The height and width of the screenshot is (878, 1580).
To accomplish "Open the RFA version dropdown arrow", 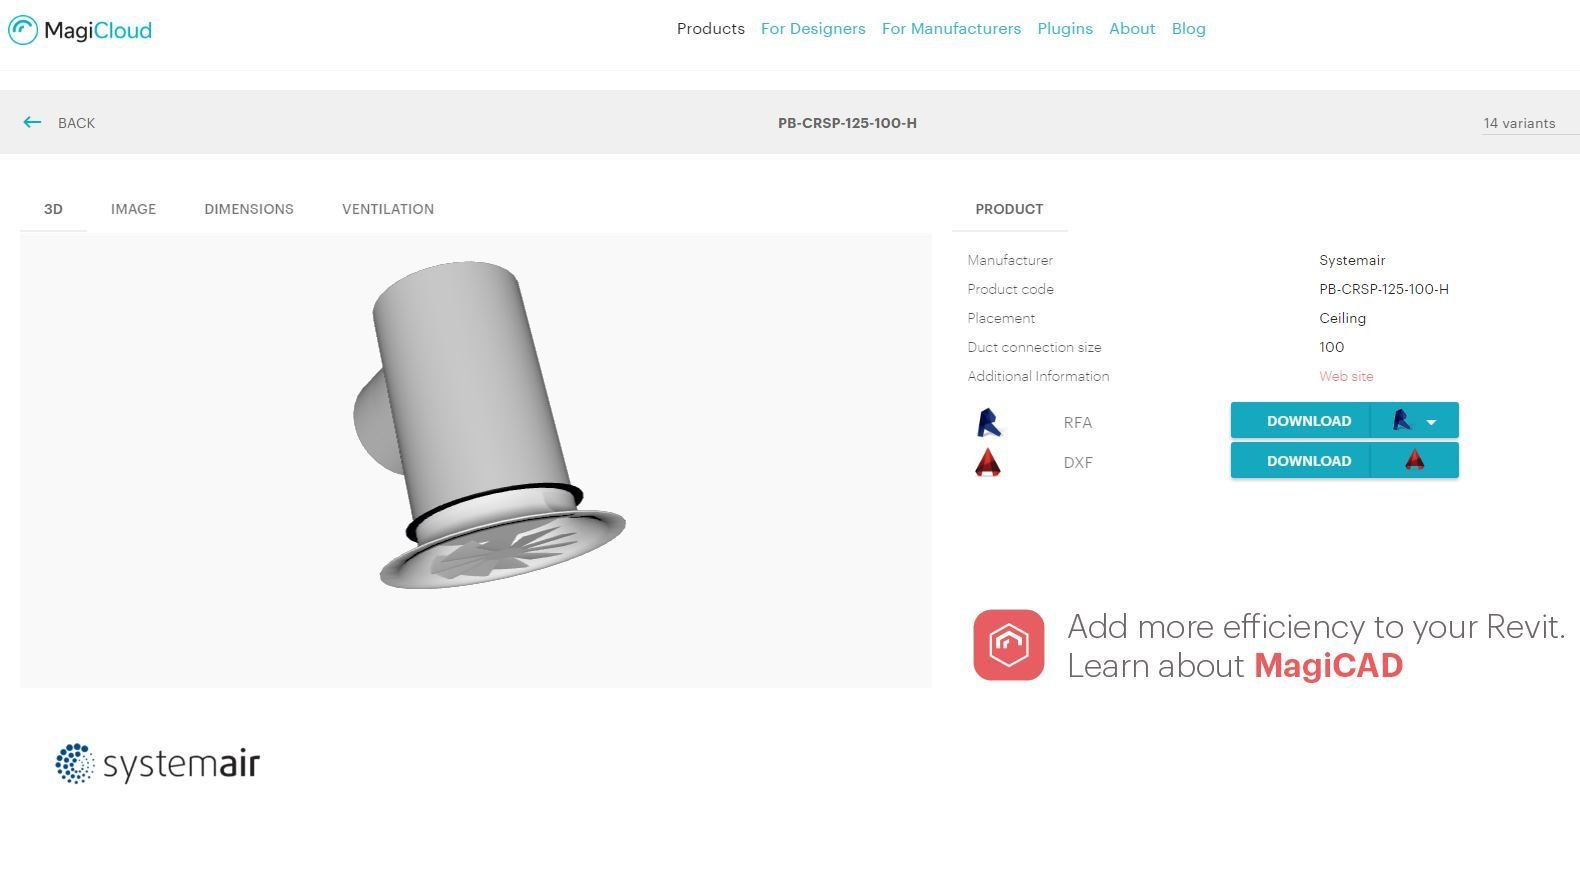I will pyautogui.click(x=1431, y=422).
